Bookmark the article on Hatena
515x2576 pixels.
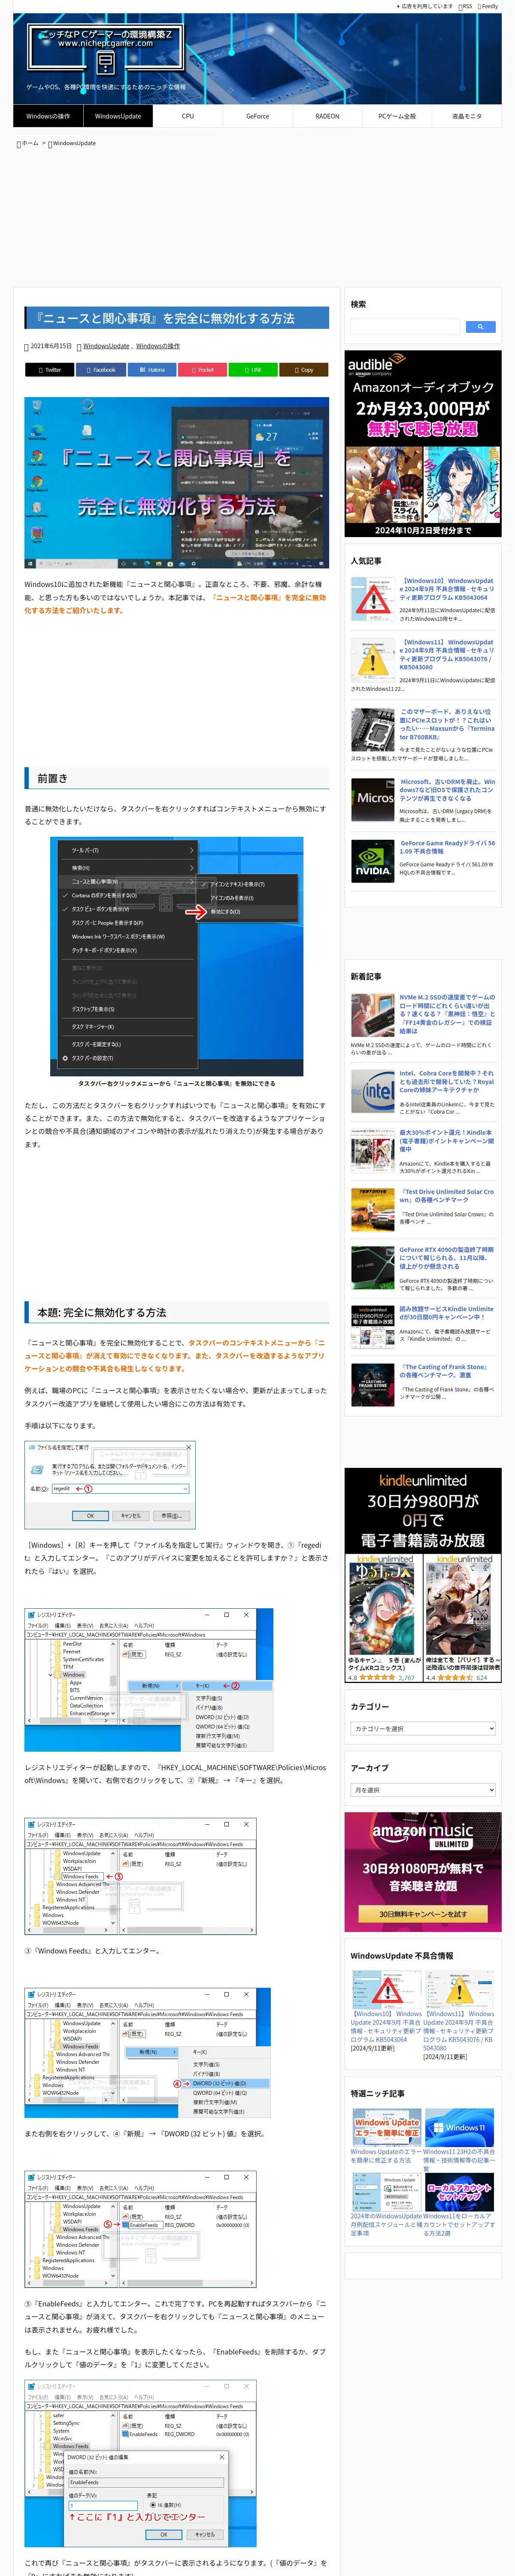tap(151, 370)
